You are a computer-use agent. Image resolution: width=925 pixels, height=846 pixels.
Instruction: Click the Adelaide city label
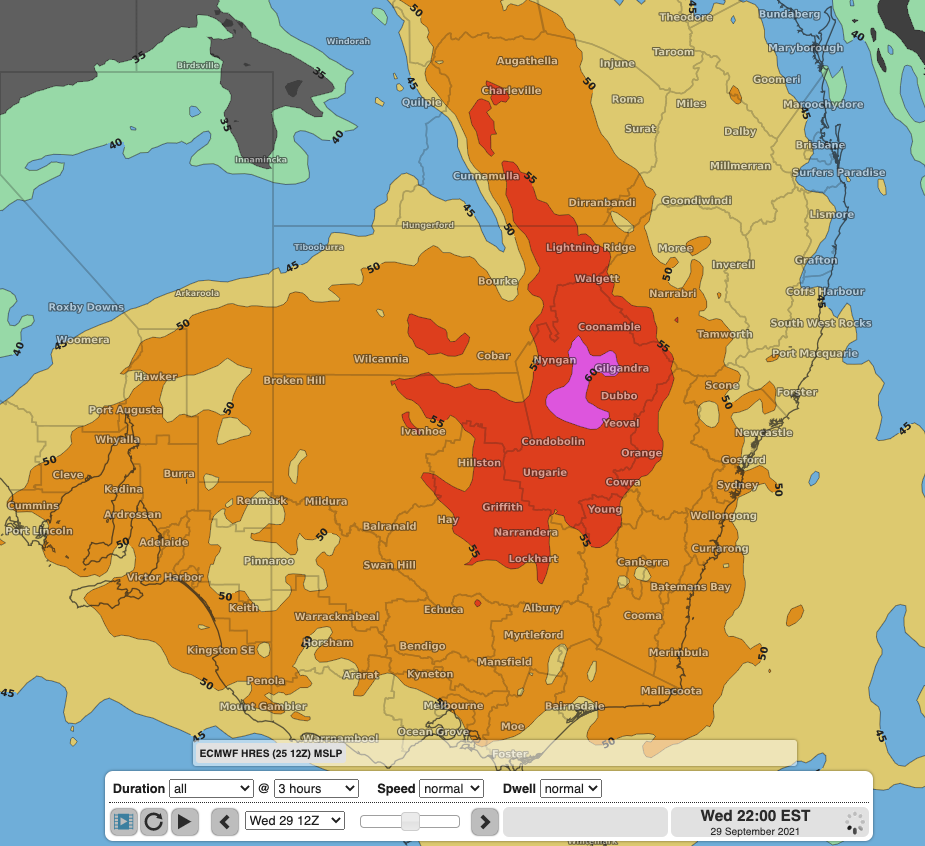pyautogui.click(x=163, y=542)
